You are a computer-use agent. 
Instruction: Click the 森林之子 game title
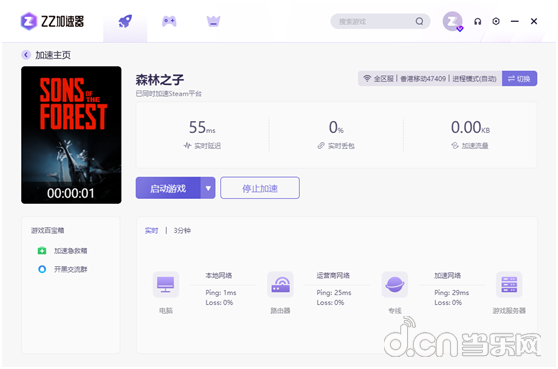tap(159, 79)
